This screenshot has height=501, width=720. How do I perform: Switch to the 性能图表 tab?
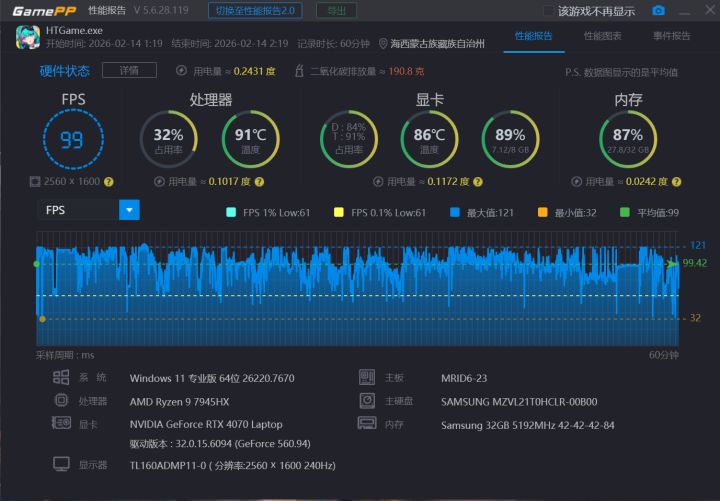[x=602, y=36]
